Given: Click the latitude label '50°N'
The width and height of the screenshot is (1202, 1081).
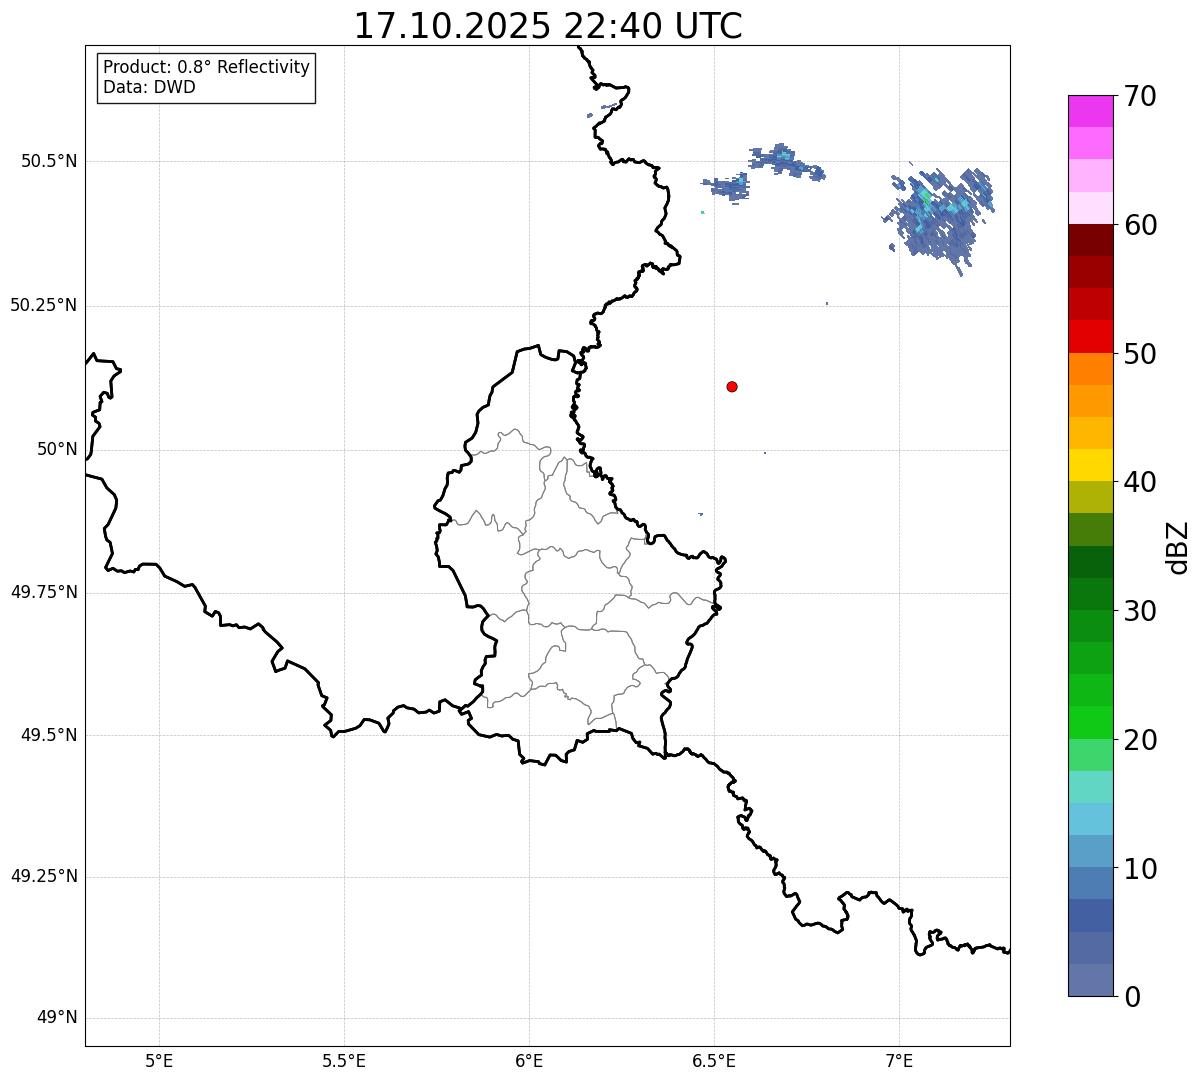Looking at the screenshot, I should (x=57, y=449).
